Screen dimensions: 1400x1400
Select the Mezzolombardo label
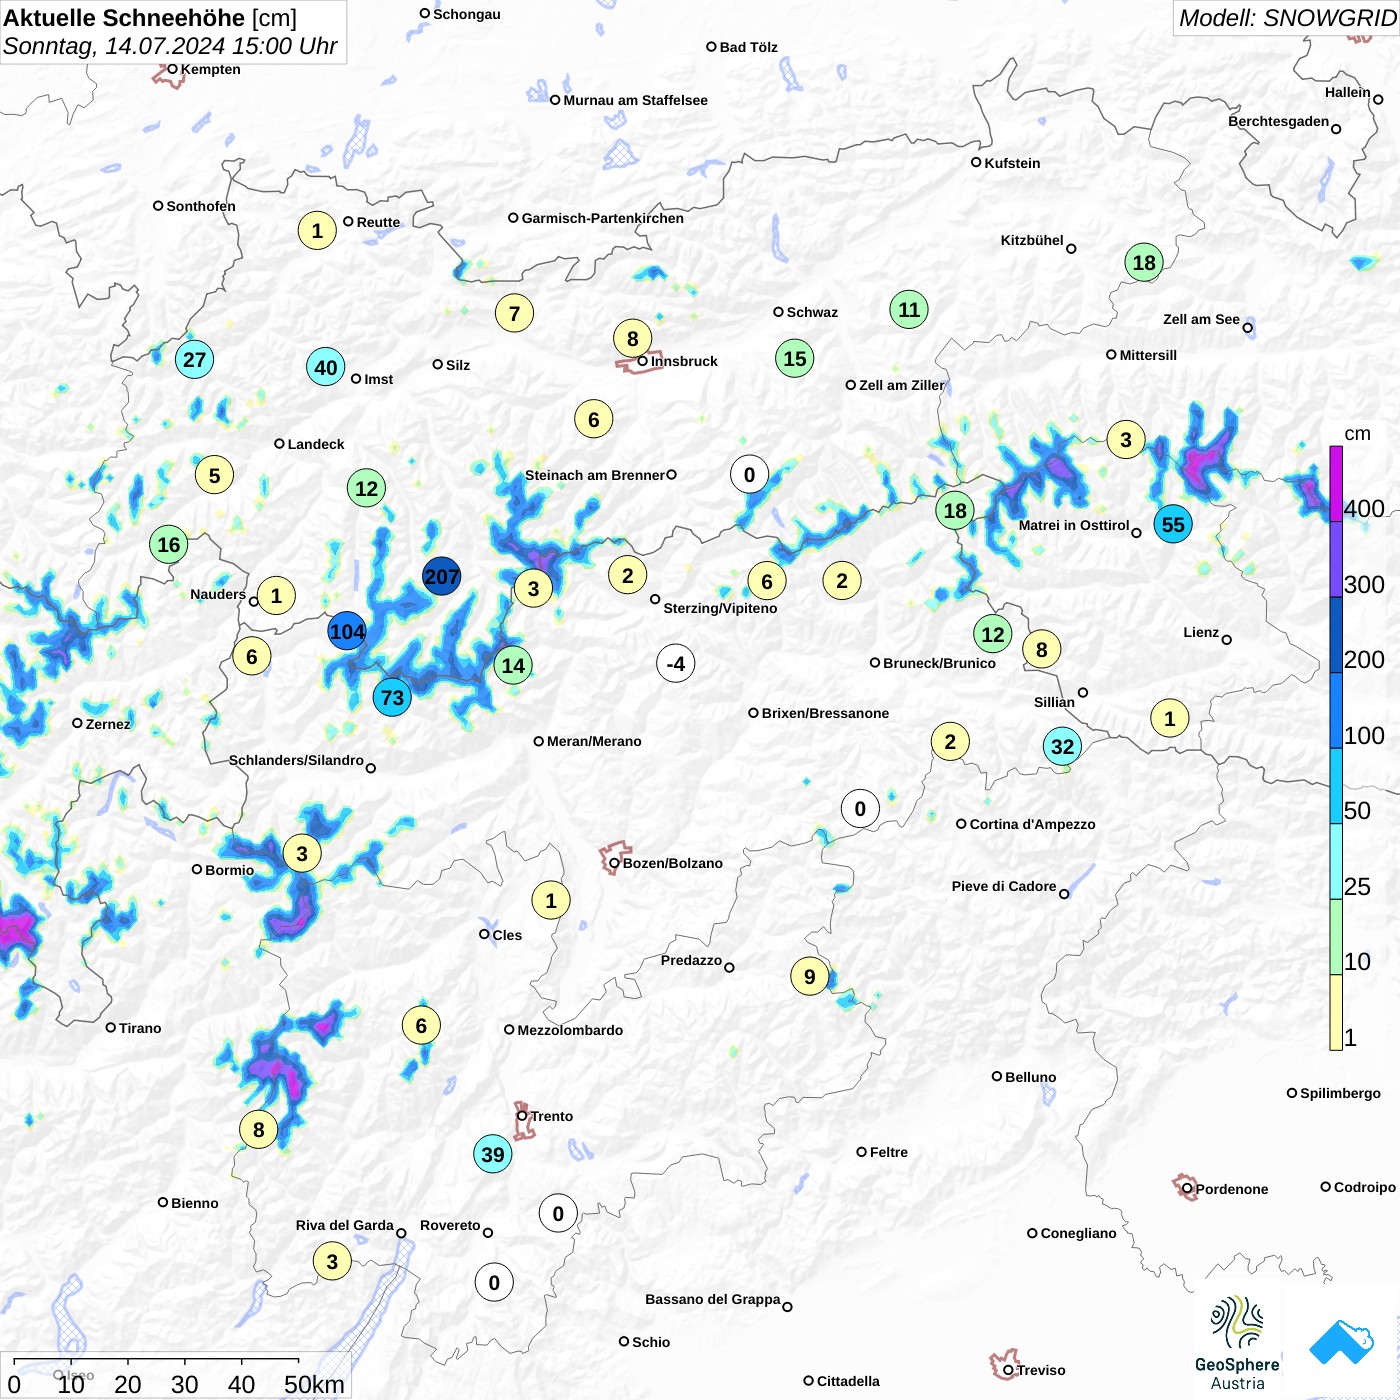[x=570, y=1030]
